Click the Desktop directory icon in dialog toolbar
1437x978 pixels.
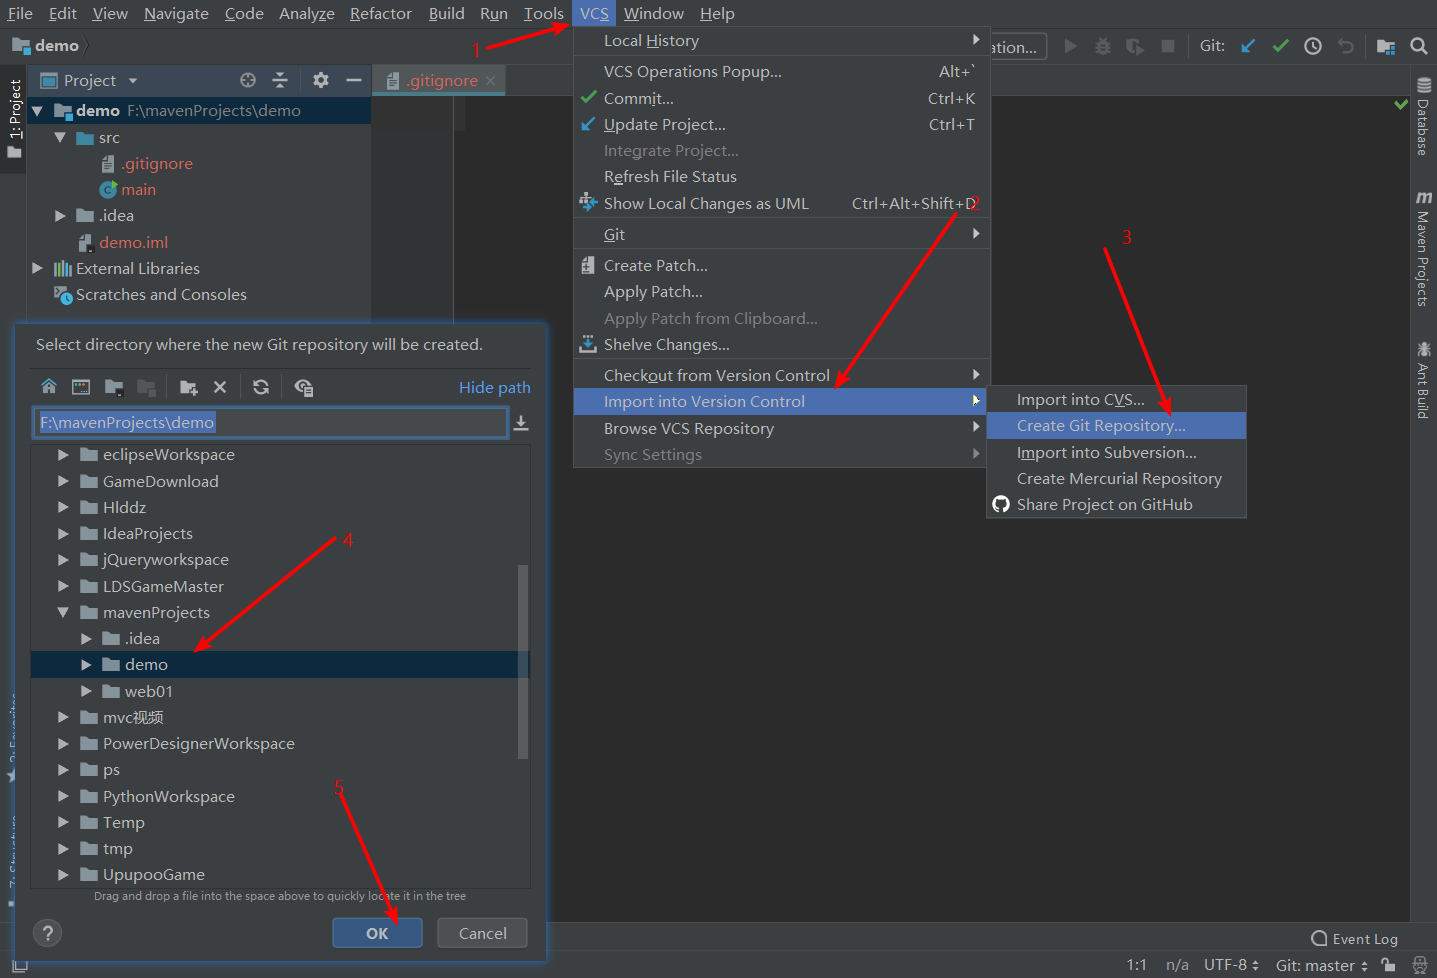[81, 387]
